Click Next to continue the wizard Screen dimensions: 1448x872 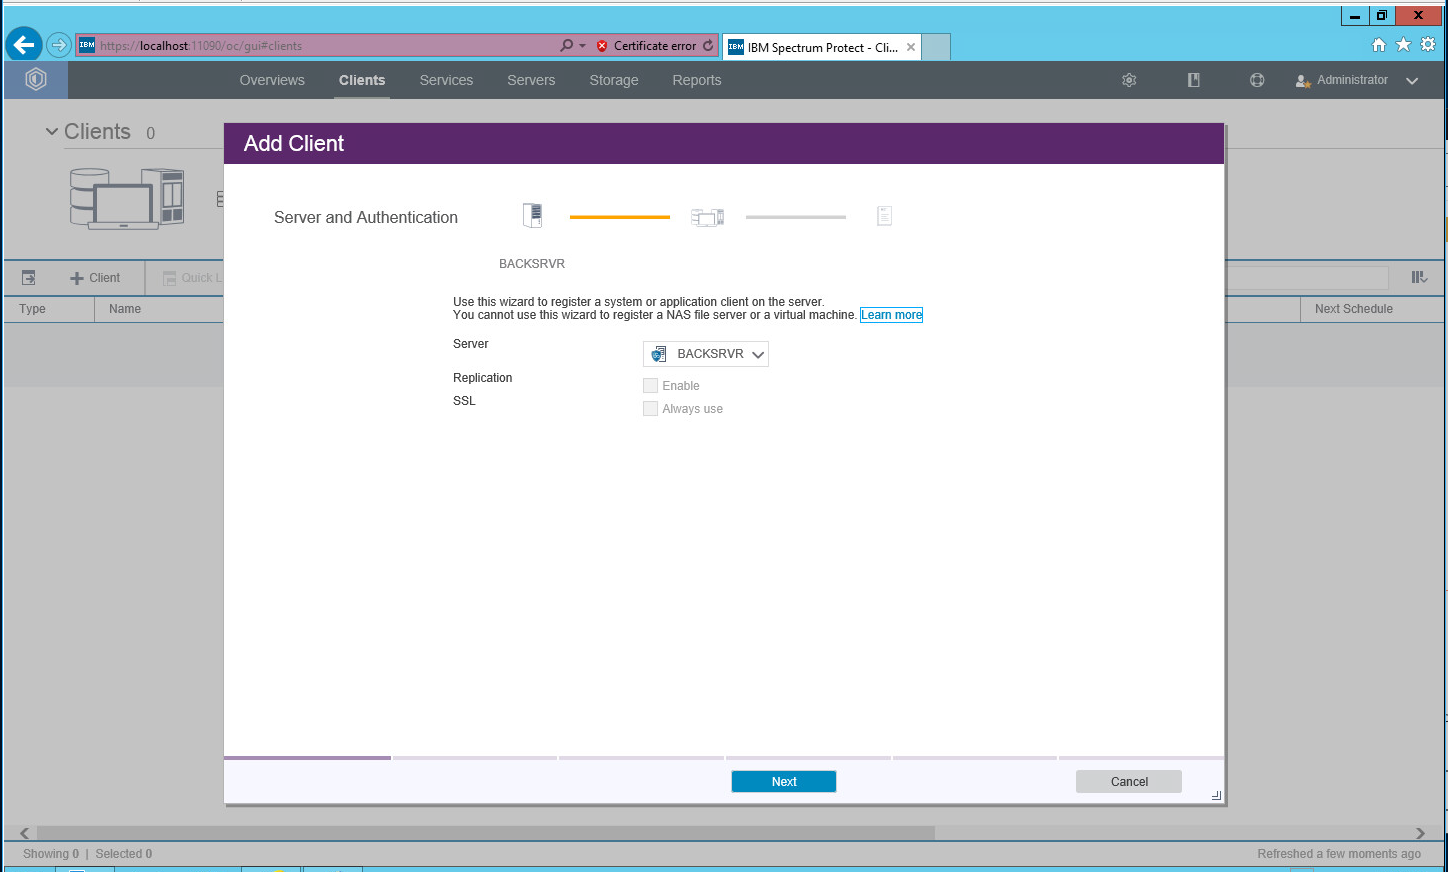783,782
